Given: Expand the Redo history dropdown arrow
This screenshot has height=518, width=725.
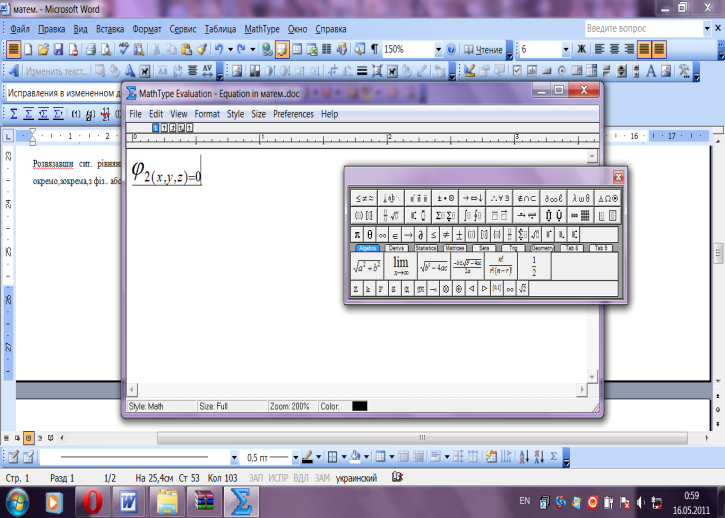Looking at the screenshot, I should [252, 49].
